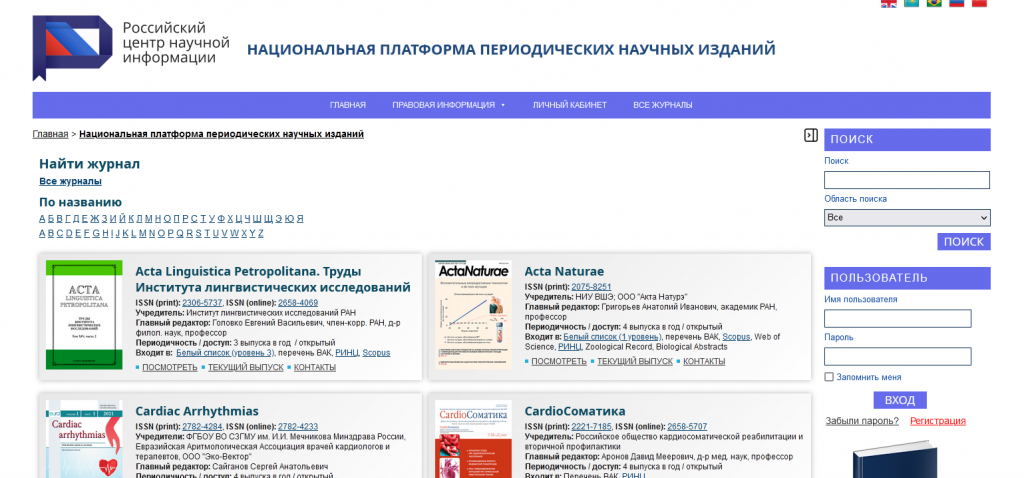The height and width of the screenshot is (478, 1024).
Task: Click the Пароль input field
Action: (897, 356)
